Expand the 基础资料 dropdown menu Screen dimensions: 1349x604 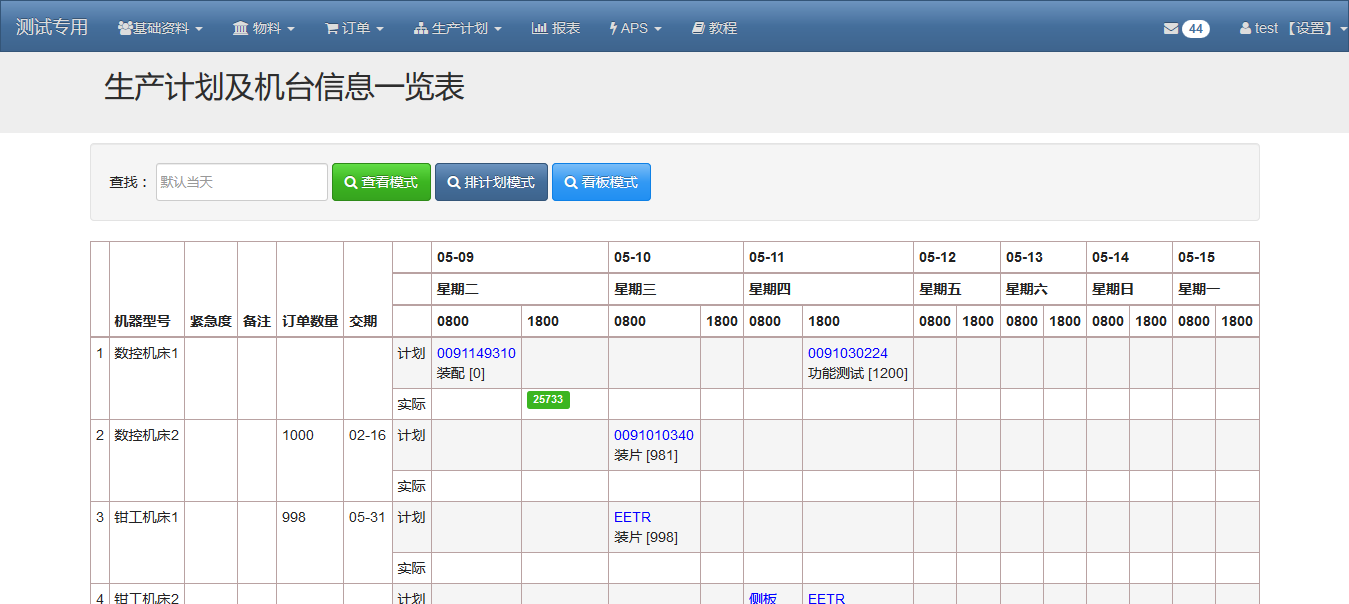(160, 29)
